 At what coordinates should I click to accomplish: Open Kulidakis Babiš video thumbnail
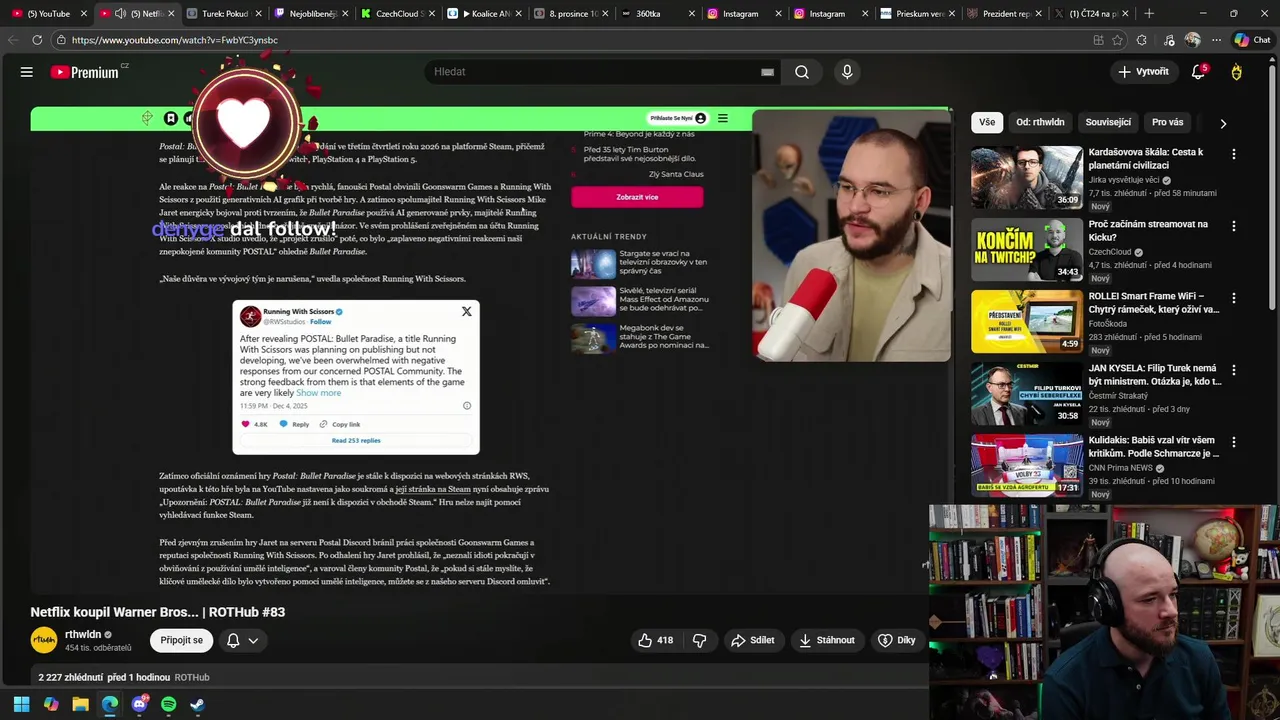click(1027, 466)
